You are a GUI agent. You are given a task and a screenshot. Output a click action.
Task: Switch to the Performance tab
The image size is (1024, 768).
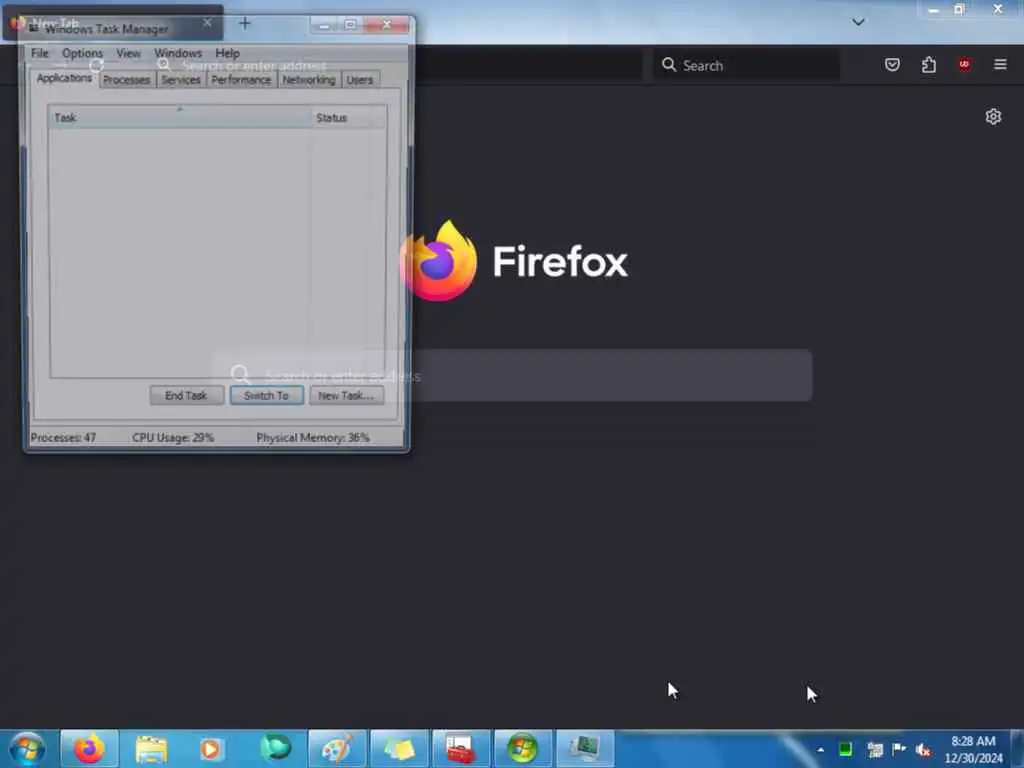click(x=241, y=80)
